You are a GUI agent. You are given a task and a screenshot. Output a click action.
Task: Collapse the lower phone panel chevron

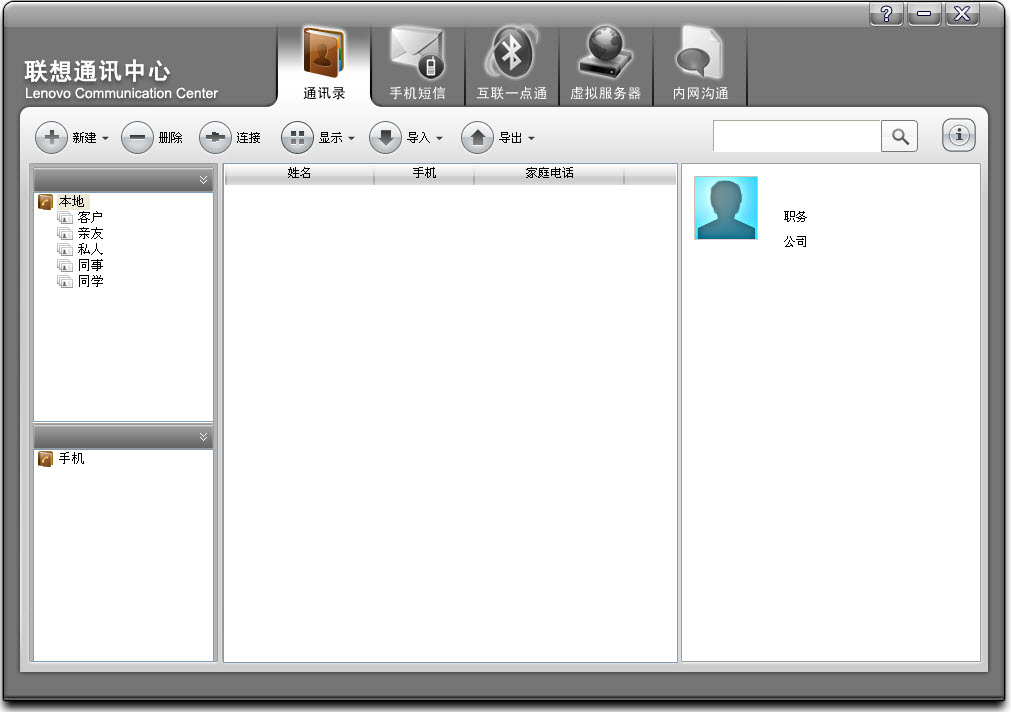click(203, 437)
